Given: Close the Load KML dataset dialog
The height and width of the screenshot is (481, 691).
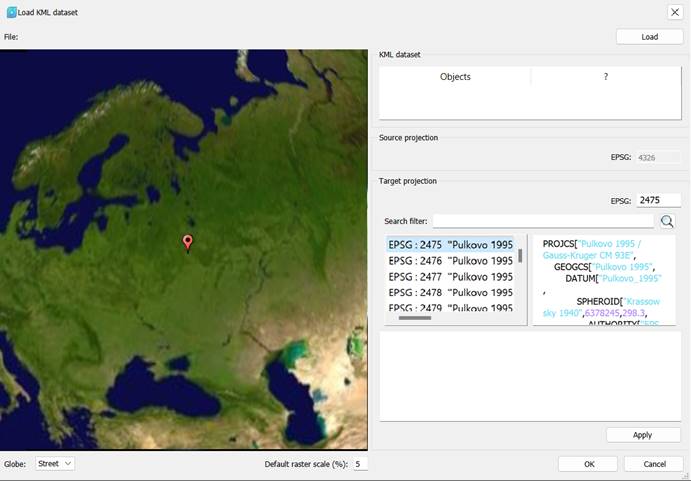Looking at the screenshot, I should tap(674, 12).
